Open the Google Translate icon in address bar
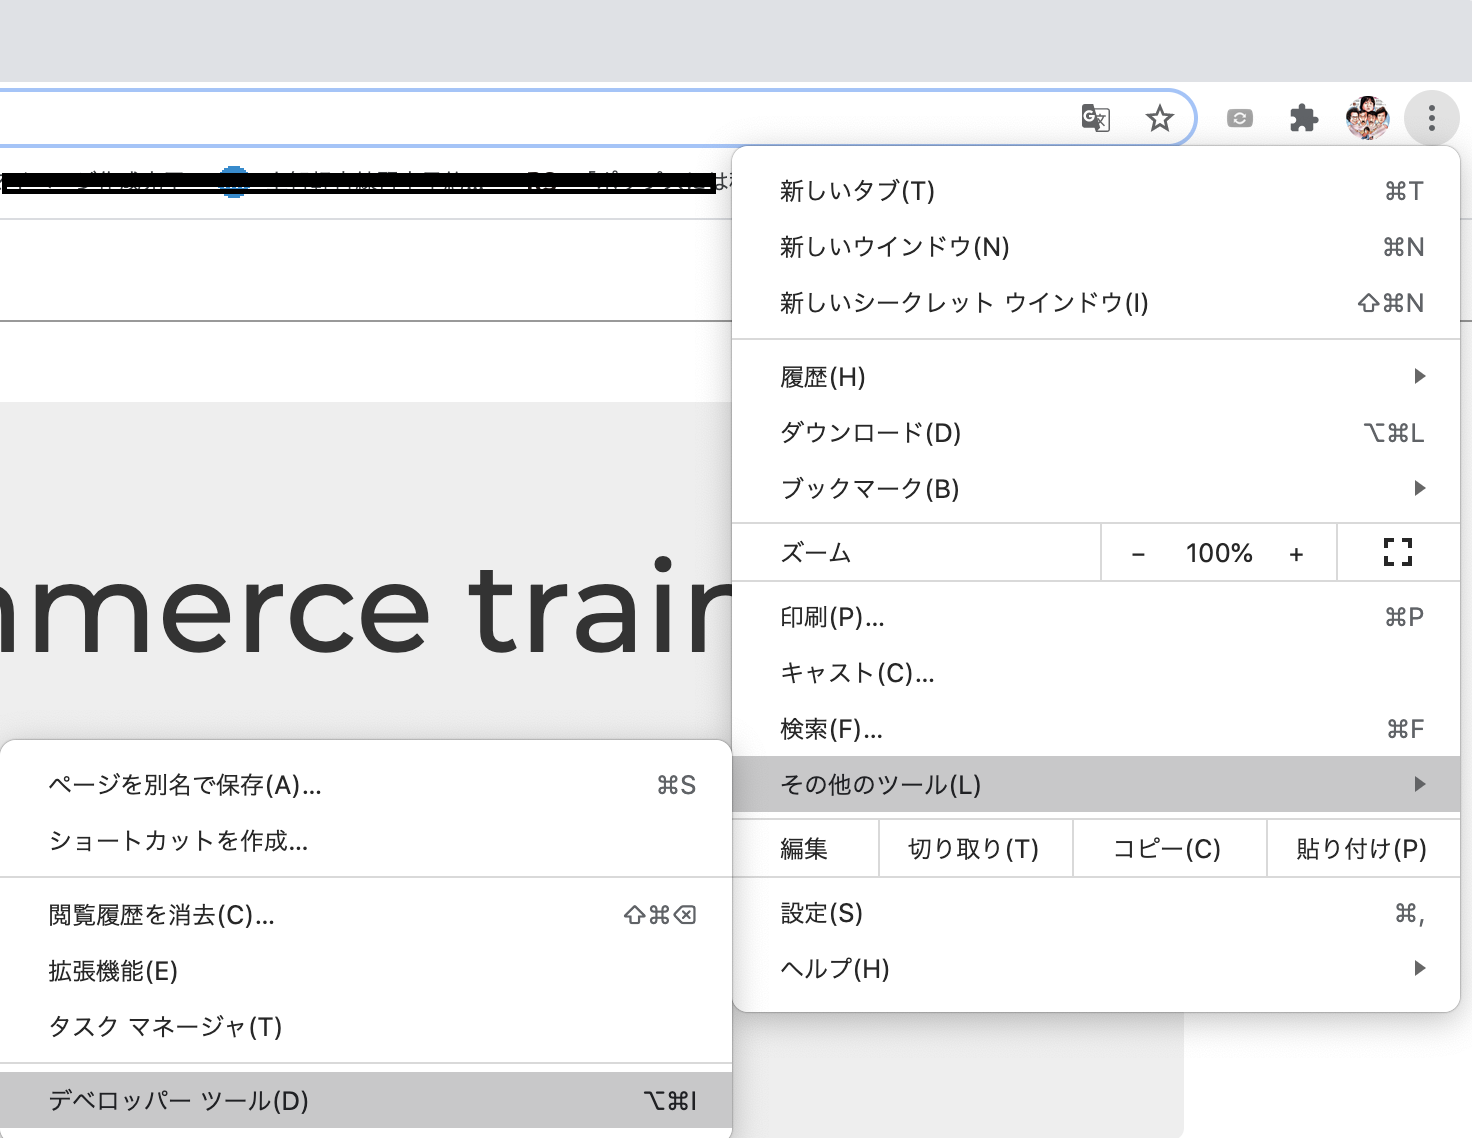Screen dimensions: 1472x1138 [1095, 117]
